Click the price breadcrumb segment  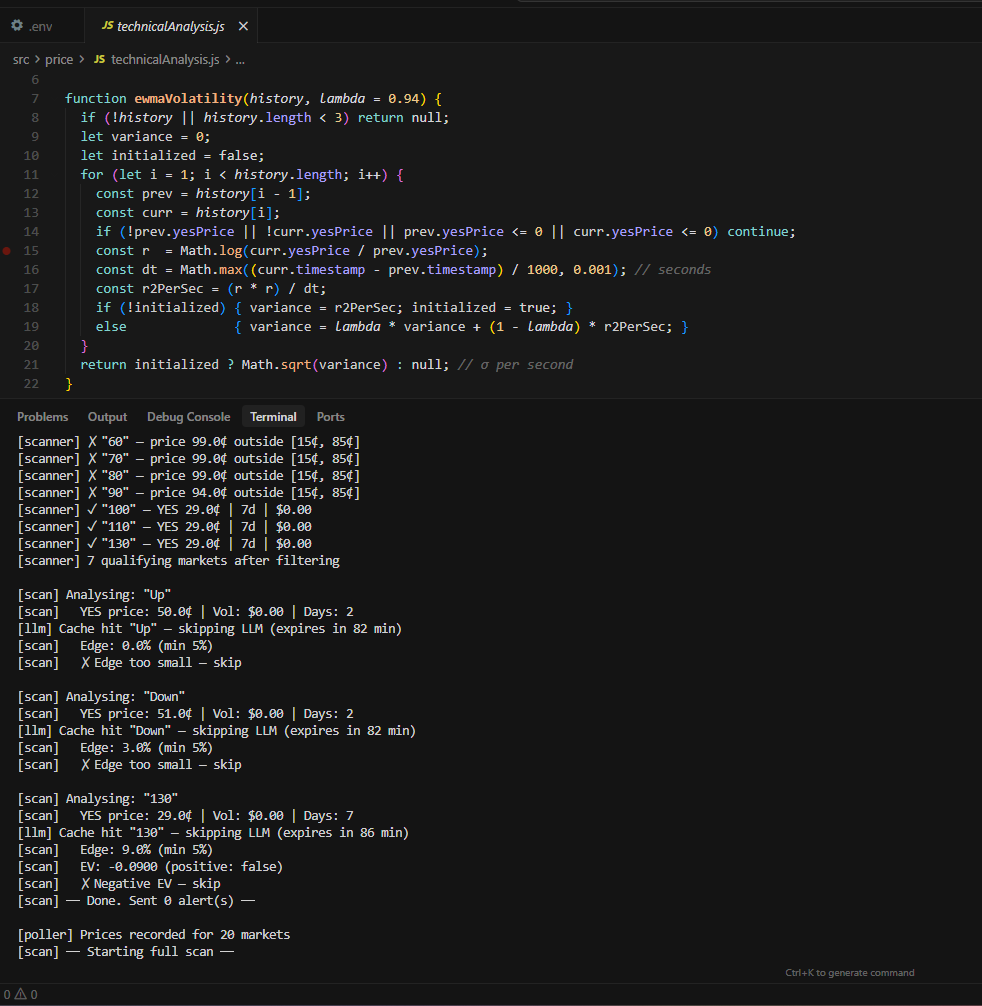tap(59, 60)
